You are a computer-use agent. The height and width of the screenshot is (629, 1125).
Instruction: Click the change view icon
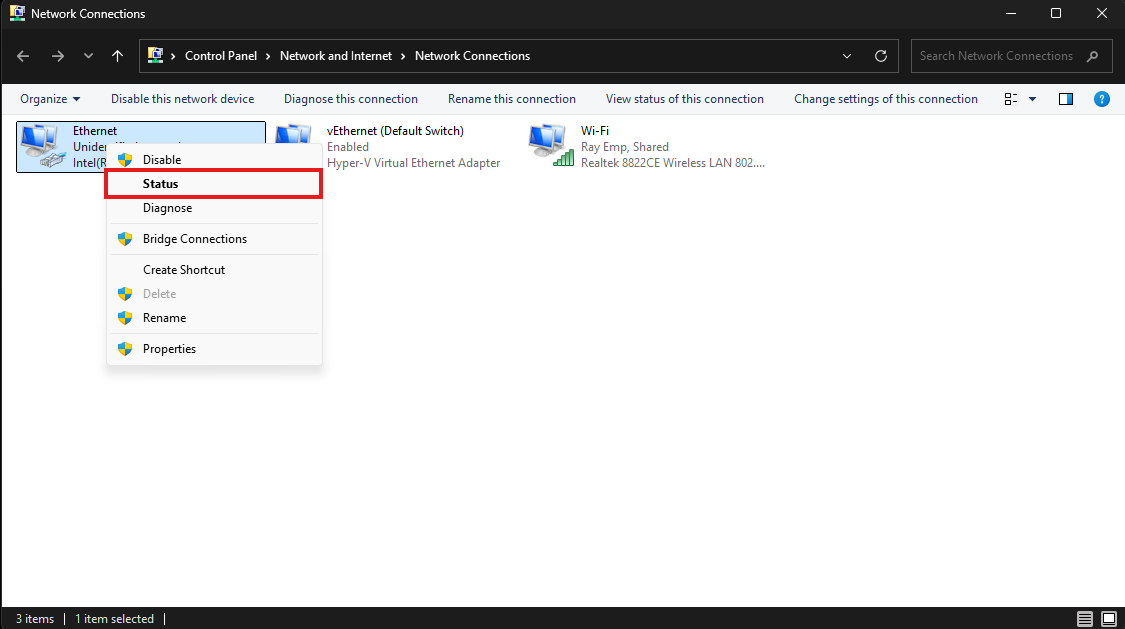[x=1010, y=99]
